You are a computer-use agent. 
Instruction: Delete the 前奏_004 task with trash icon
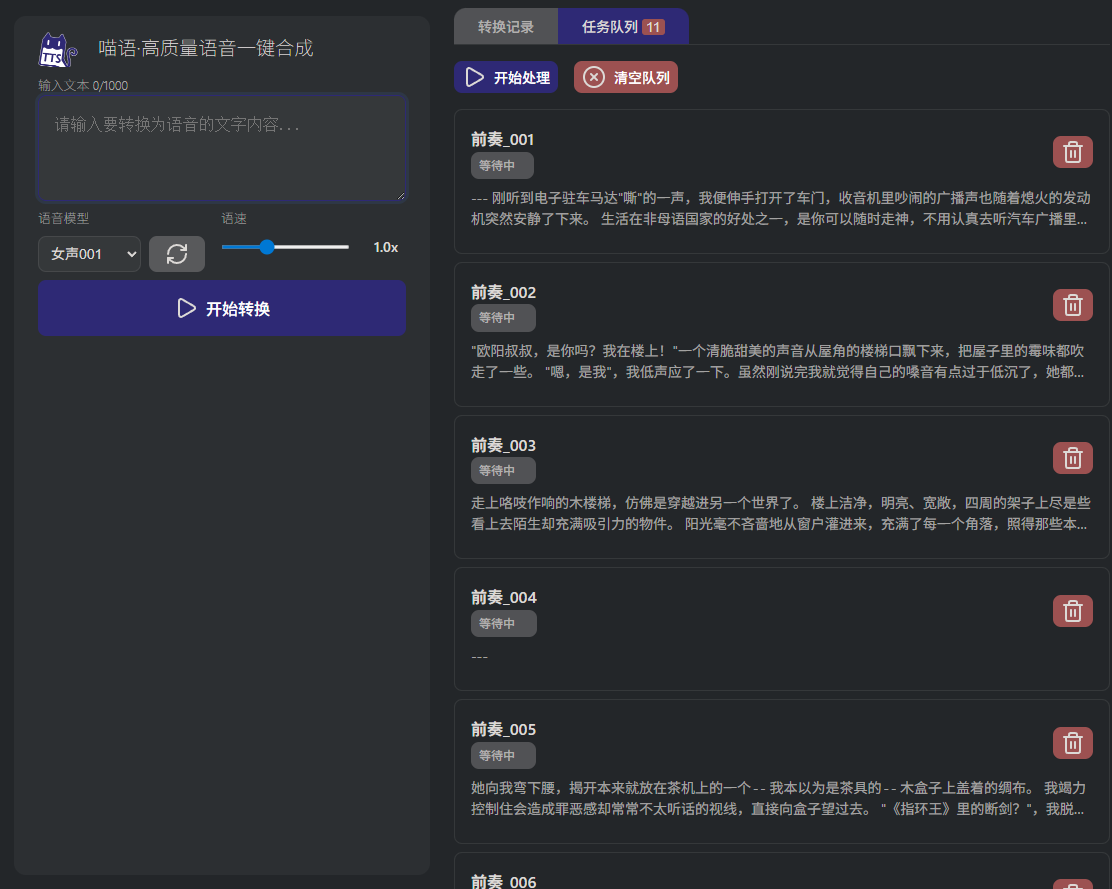pyautogui.click(x=1072, y=611)
